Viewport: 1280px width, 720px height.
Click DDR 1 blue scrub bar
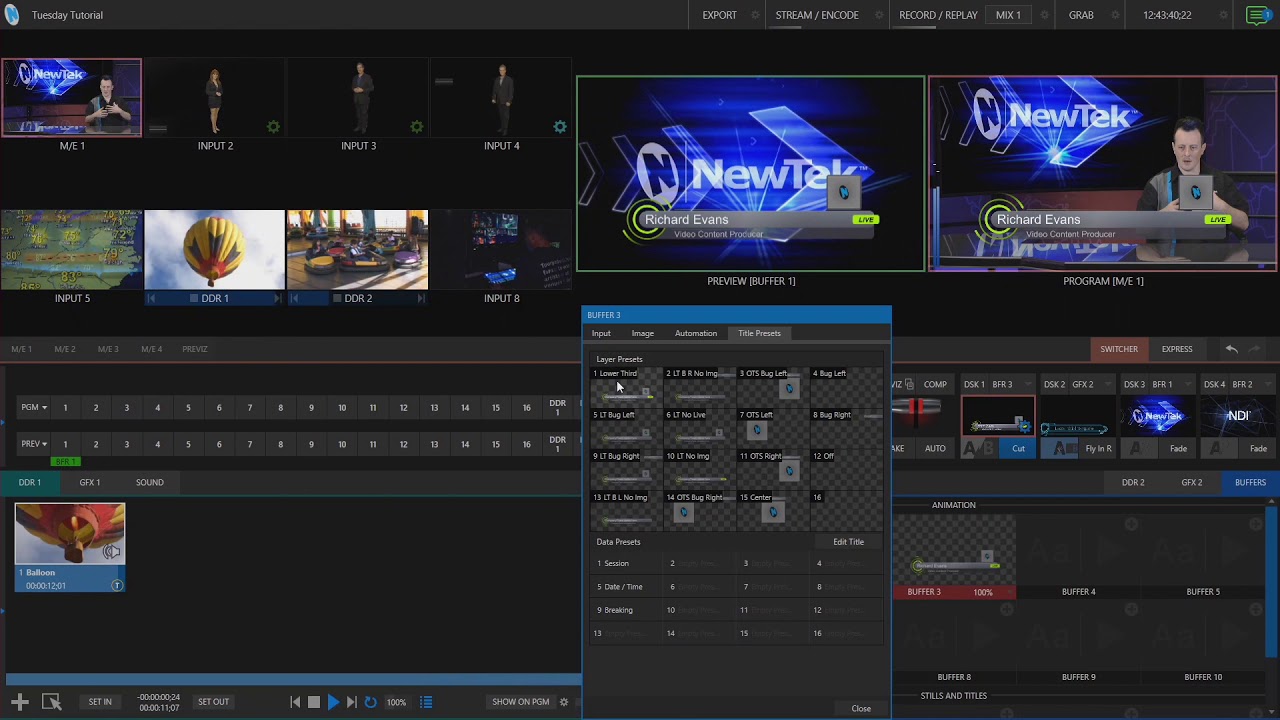pyautogui.click(x=293, y=680)
